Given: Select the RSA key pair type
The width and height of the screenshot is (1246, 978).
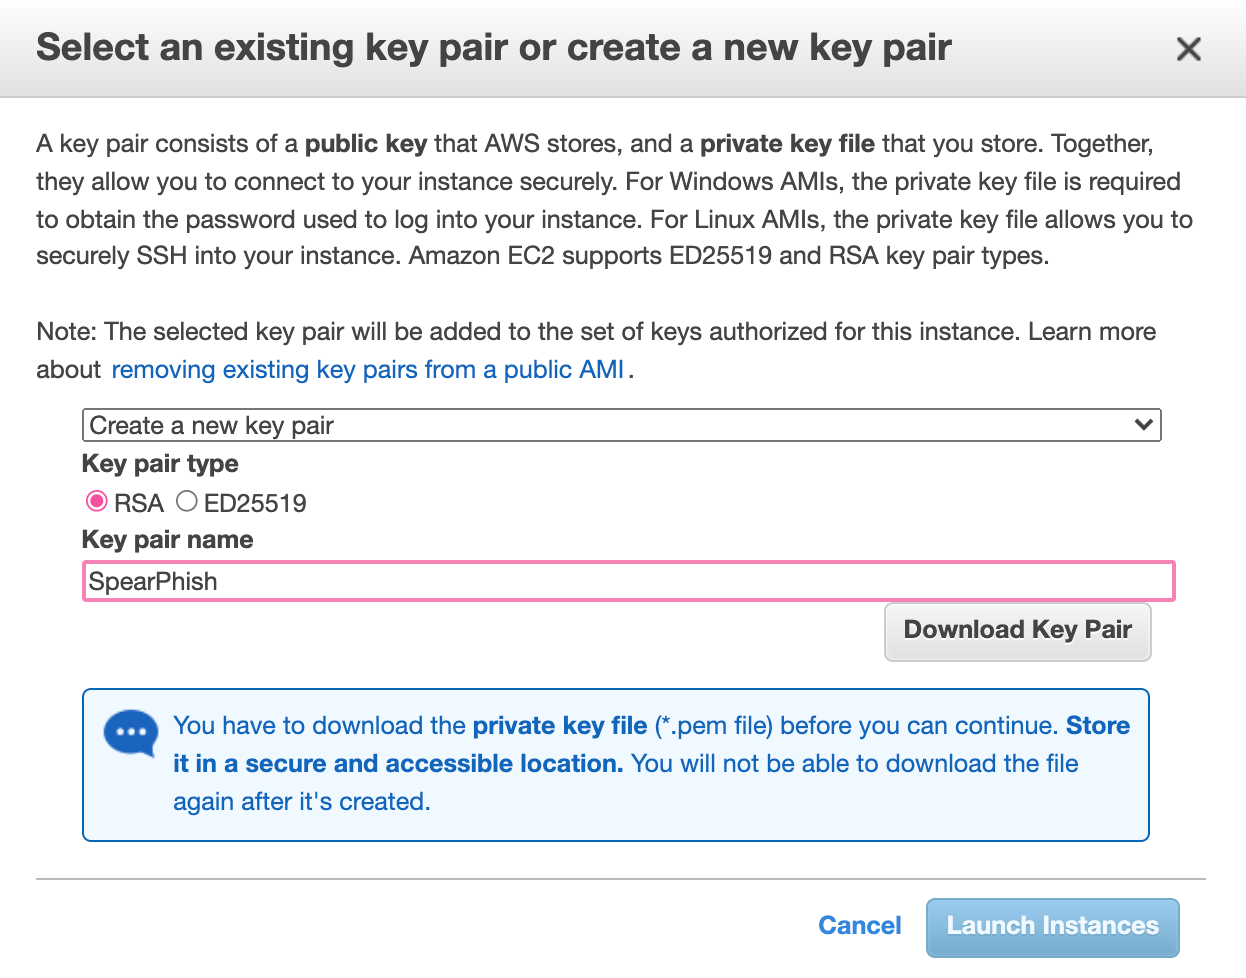Looking at the screenshot, I should 97,501.
